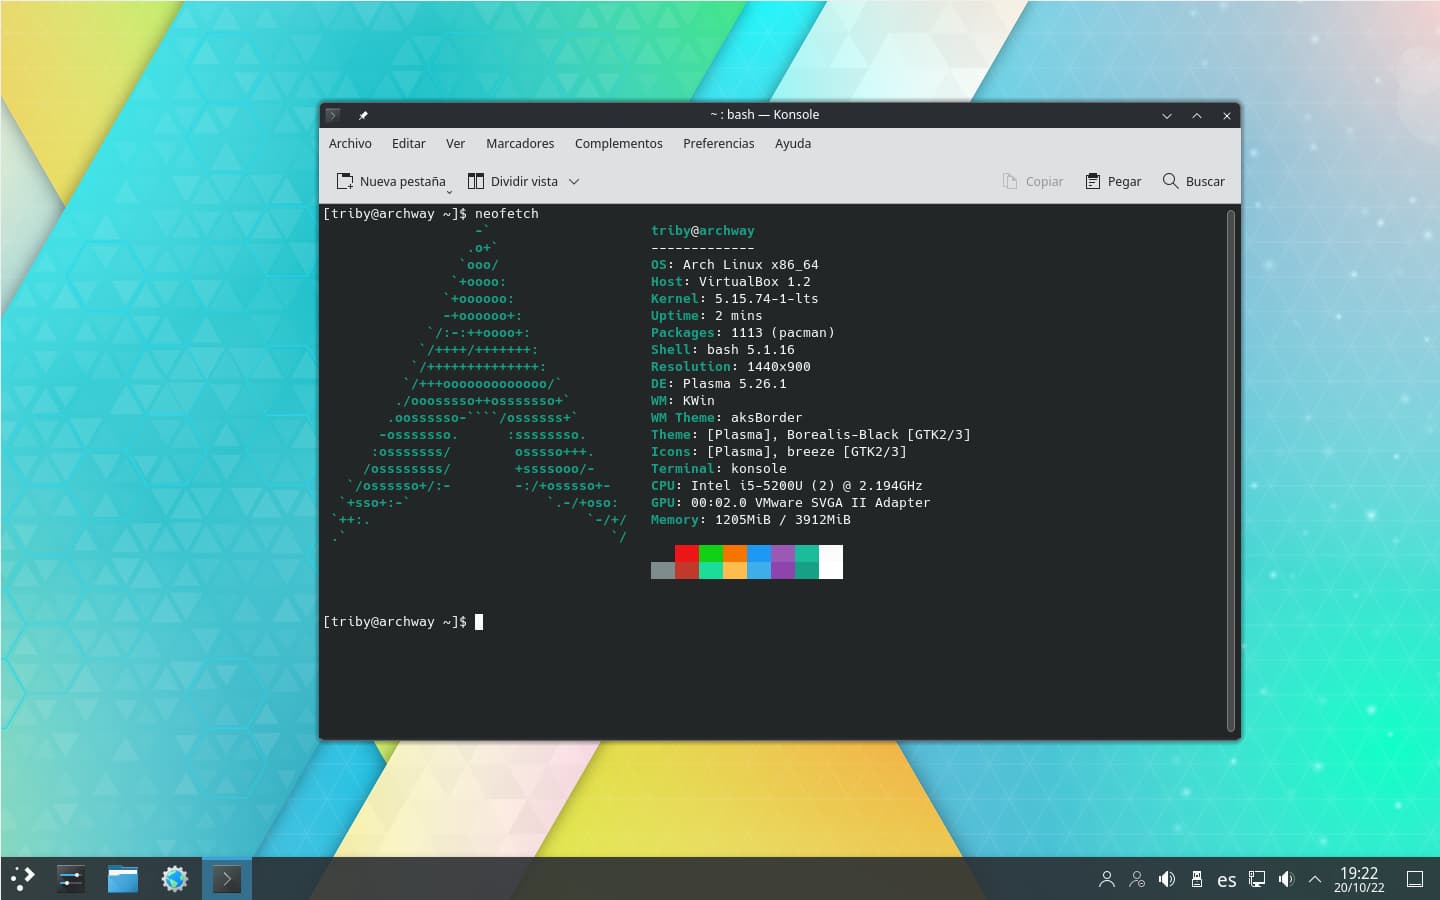Open a new tab with Nueva pestaña

click(x=391, y=181)
